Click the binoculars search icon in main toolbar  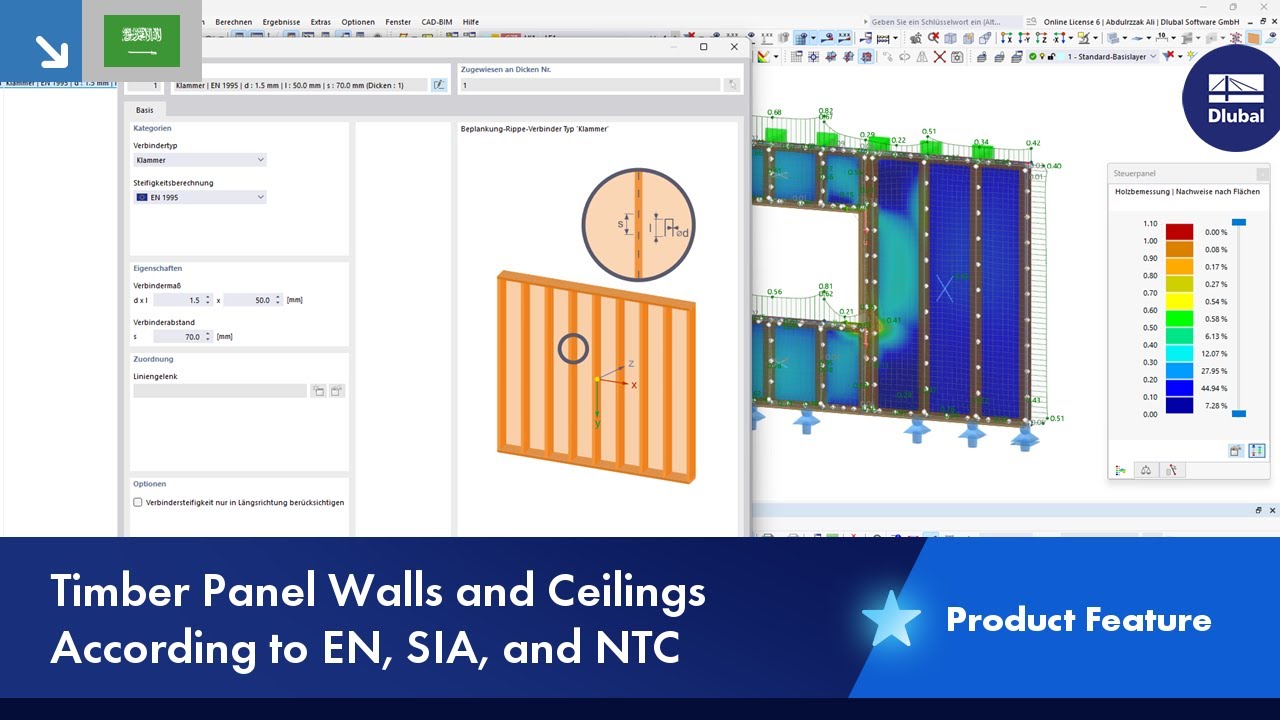coord(916,38)
